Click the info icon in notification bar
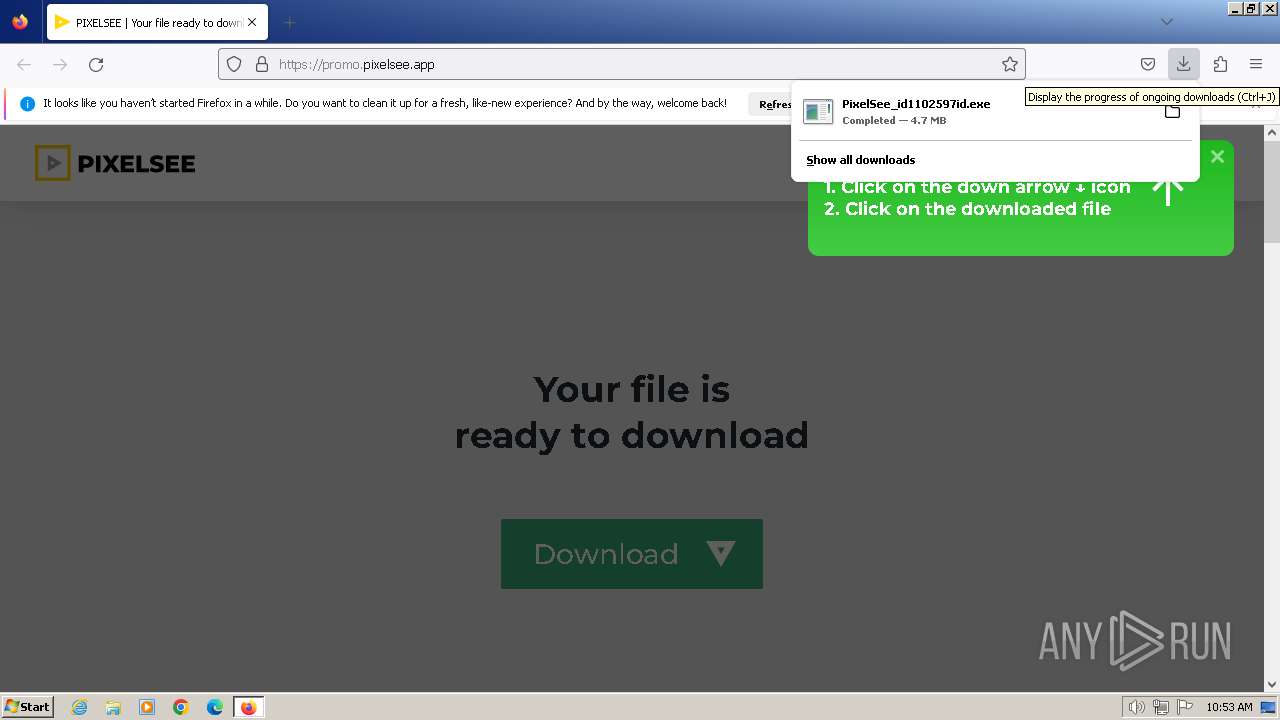Image resolution: width=1280 pixels, height=720 pixels. (27, 104)
